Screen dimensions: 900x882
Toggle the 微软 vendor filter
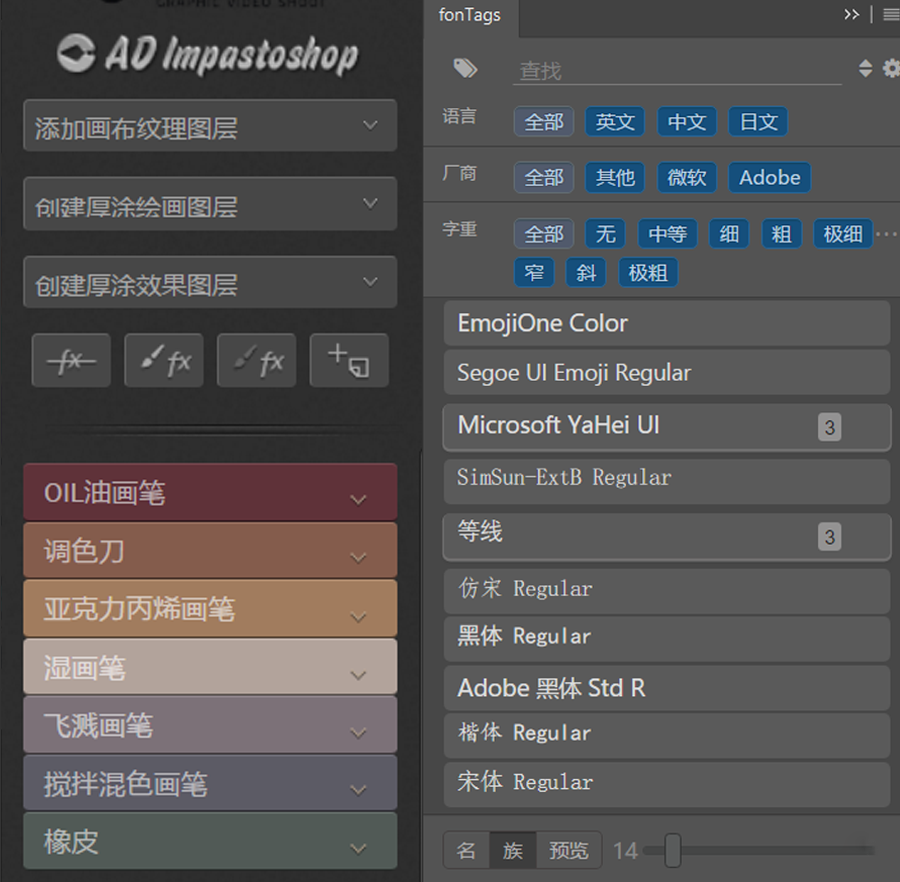[x=686, y=177]
